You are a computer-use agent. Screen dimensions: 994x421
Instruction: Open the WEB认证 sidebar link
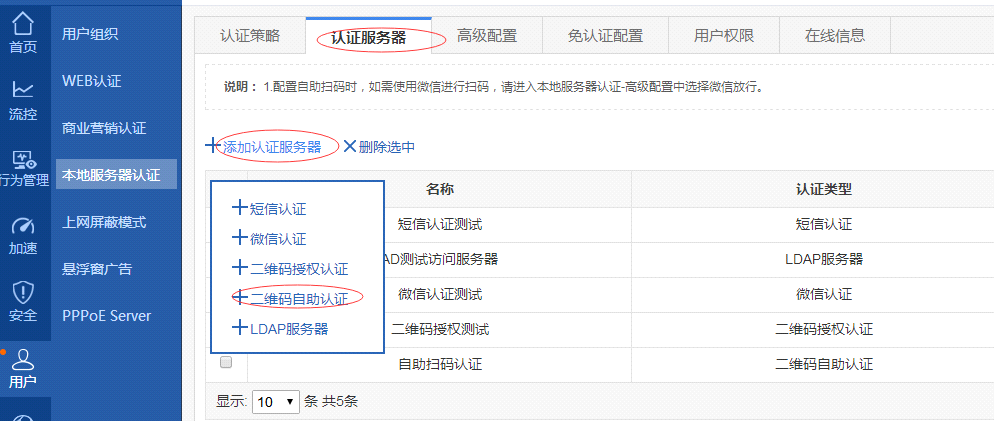pos(91,80)
